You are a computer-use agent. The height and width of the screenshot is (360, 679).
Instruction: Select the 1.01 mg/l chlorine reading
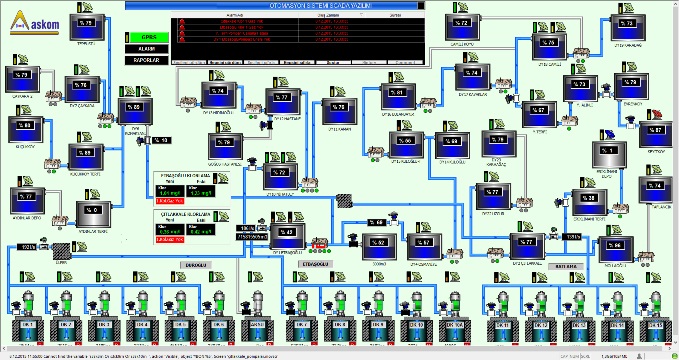point(170,193)
